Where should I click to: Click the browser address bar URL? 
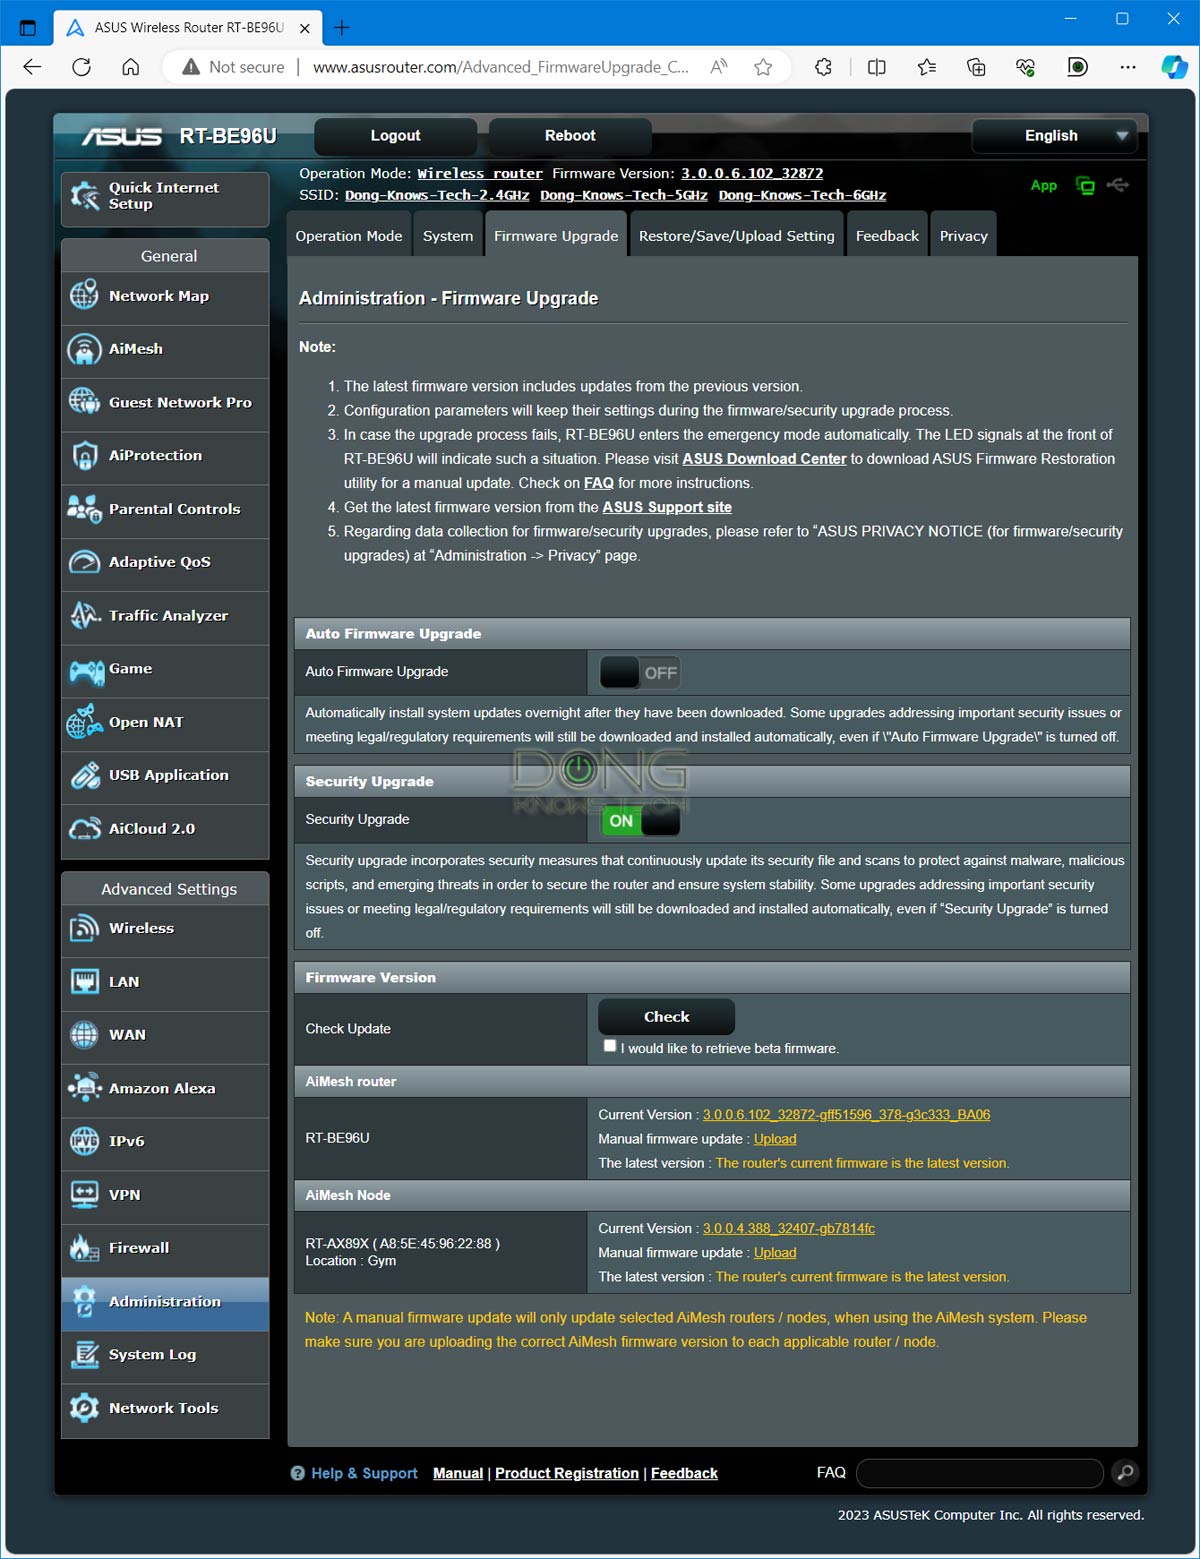pyautogui.click(x=500, y=67)
